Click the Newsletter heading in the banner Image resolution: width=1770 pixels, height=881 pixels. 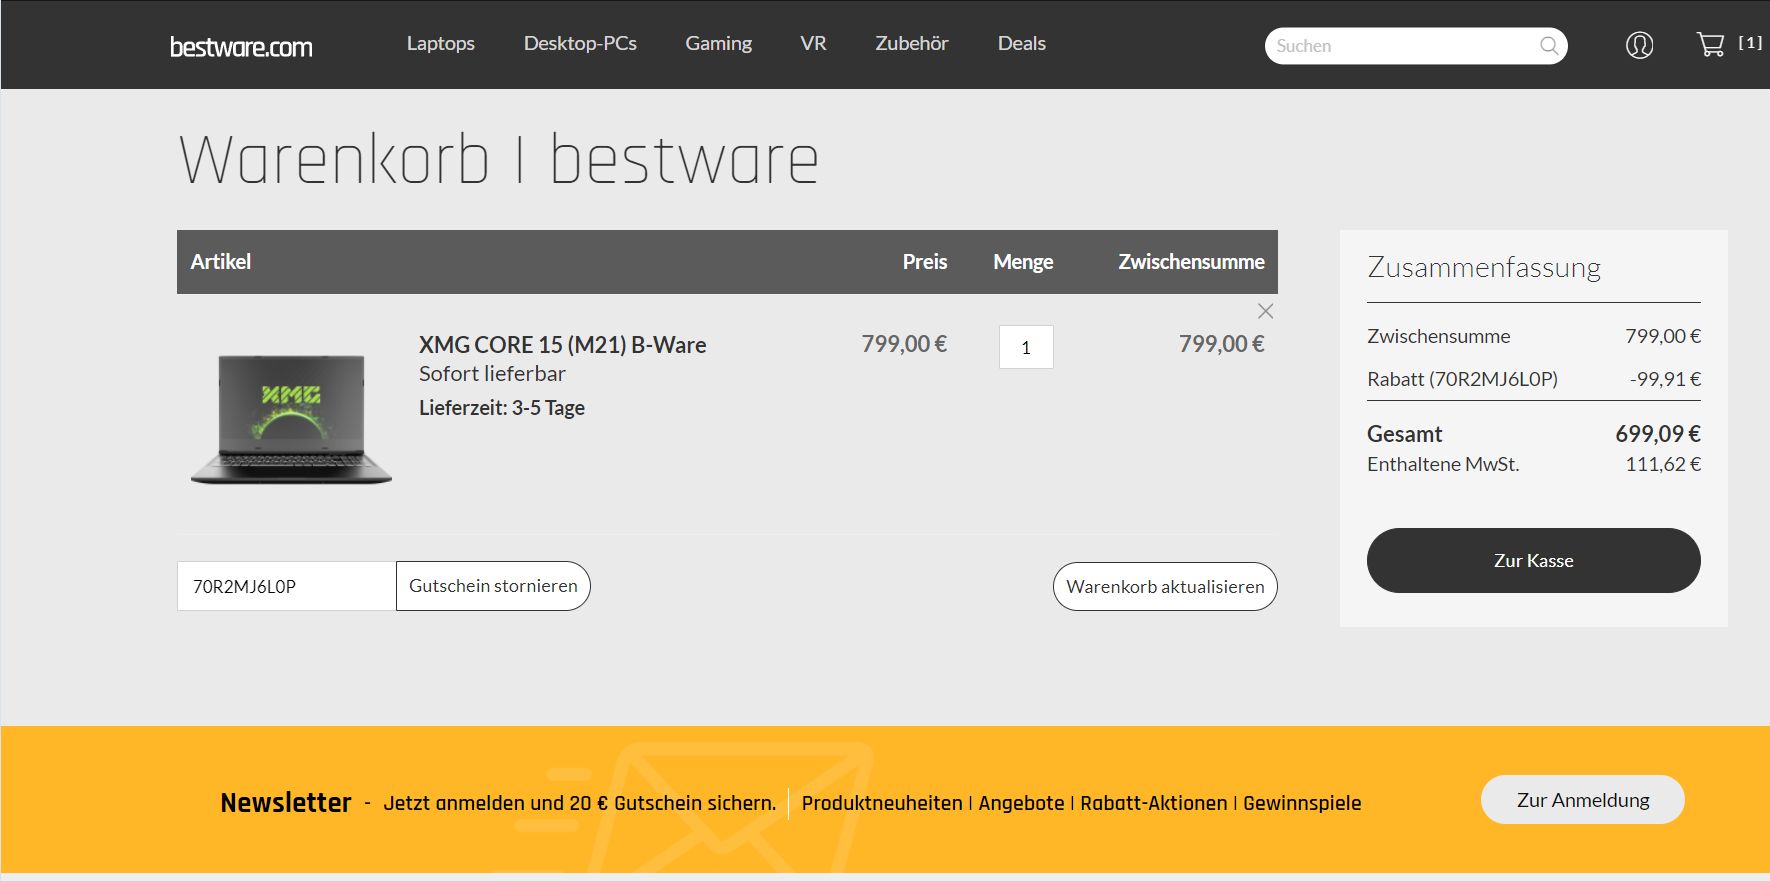[286, 803]
